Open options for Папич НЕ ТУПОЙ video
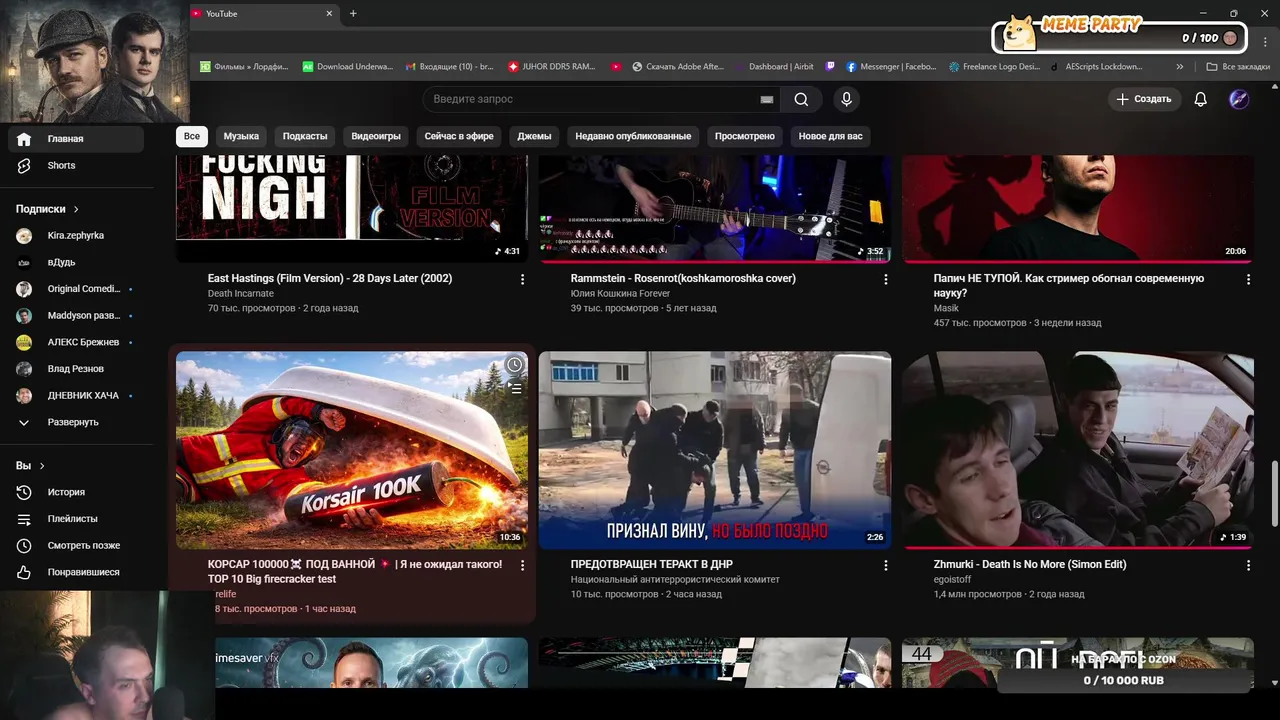1280x720 pixels. [1248, 280]
